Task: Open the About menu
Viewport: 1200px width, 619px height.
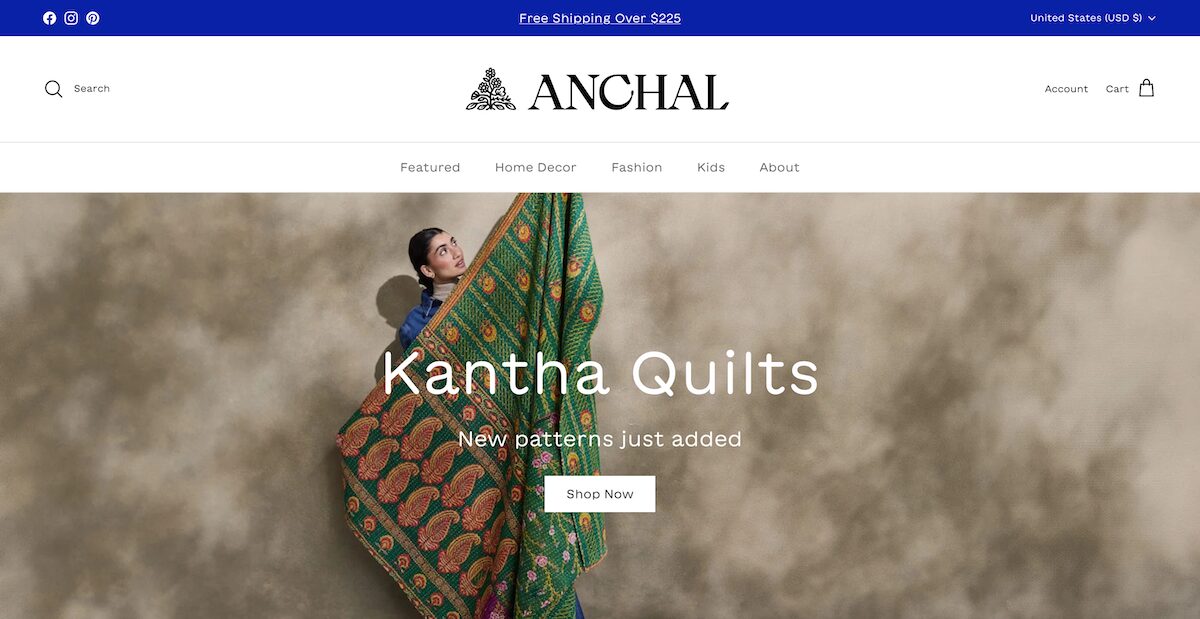Action: 780,167
